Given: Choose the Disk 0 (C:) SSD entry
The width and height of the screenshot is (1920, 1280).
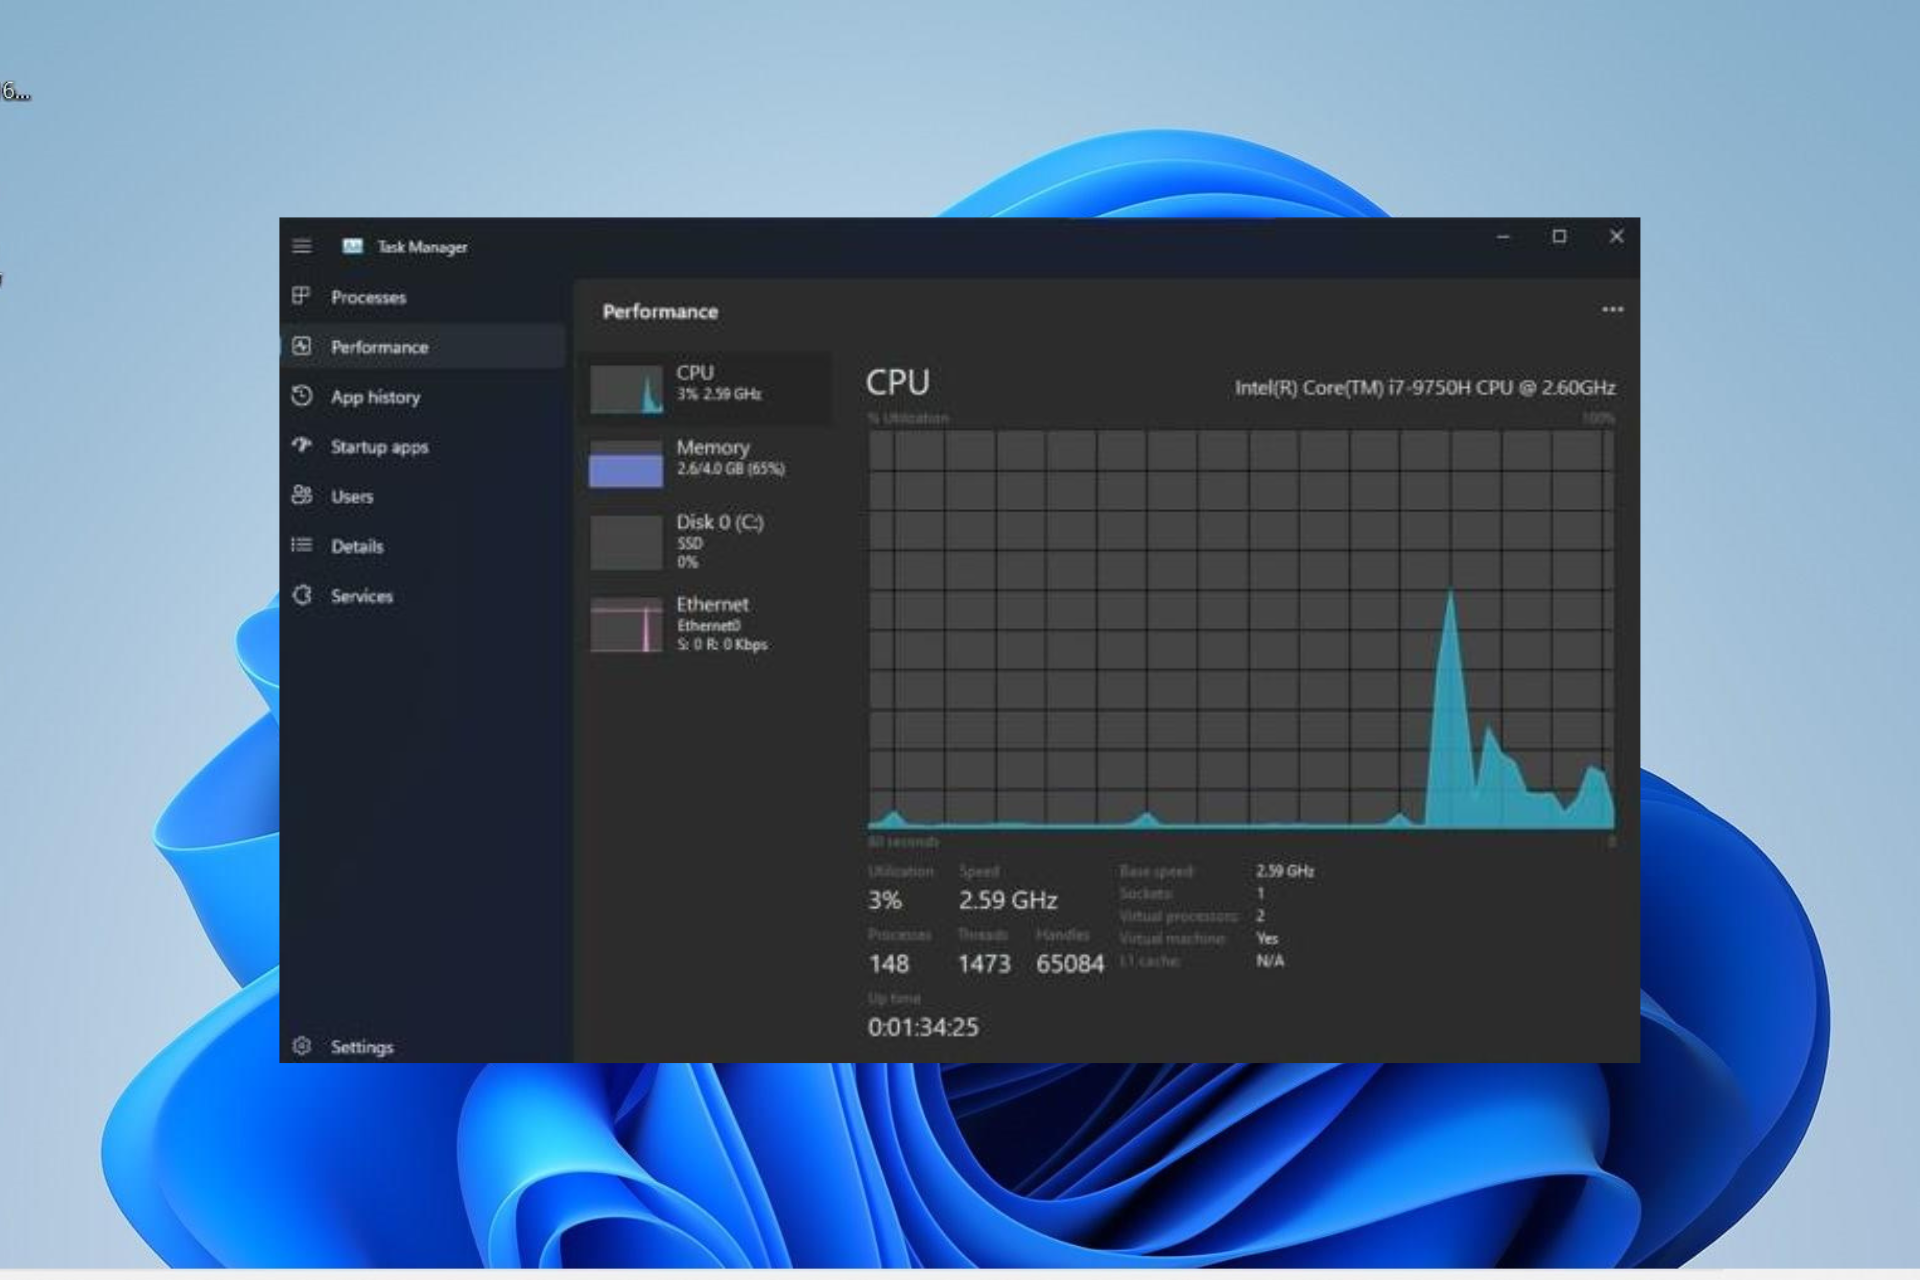Looking at the screenshot, I should coord(719,541).
